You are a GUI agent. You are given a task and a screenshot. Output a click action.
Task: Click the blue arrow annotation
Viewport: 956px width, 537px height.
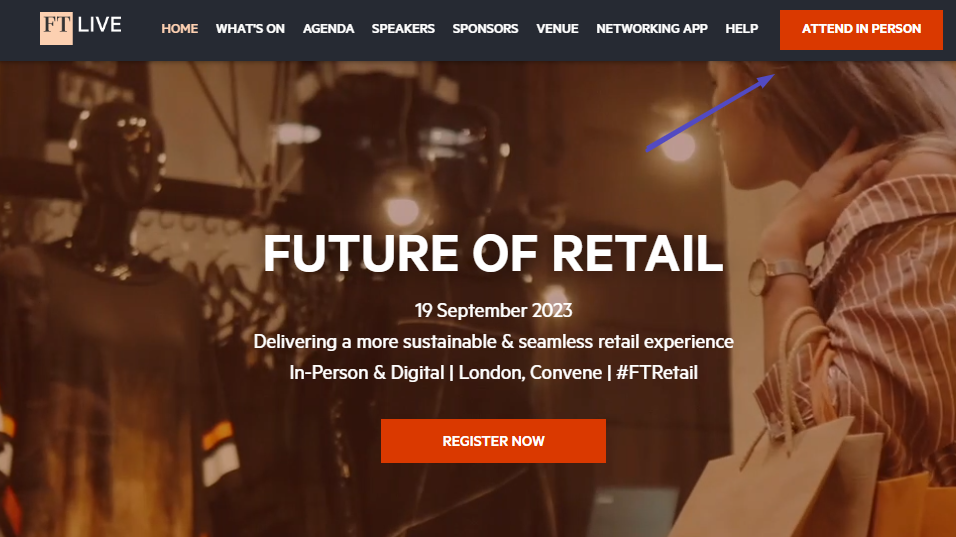pos(710,112)
